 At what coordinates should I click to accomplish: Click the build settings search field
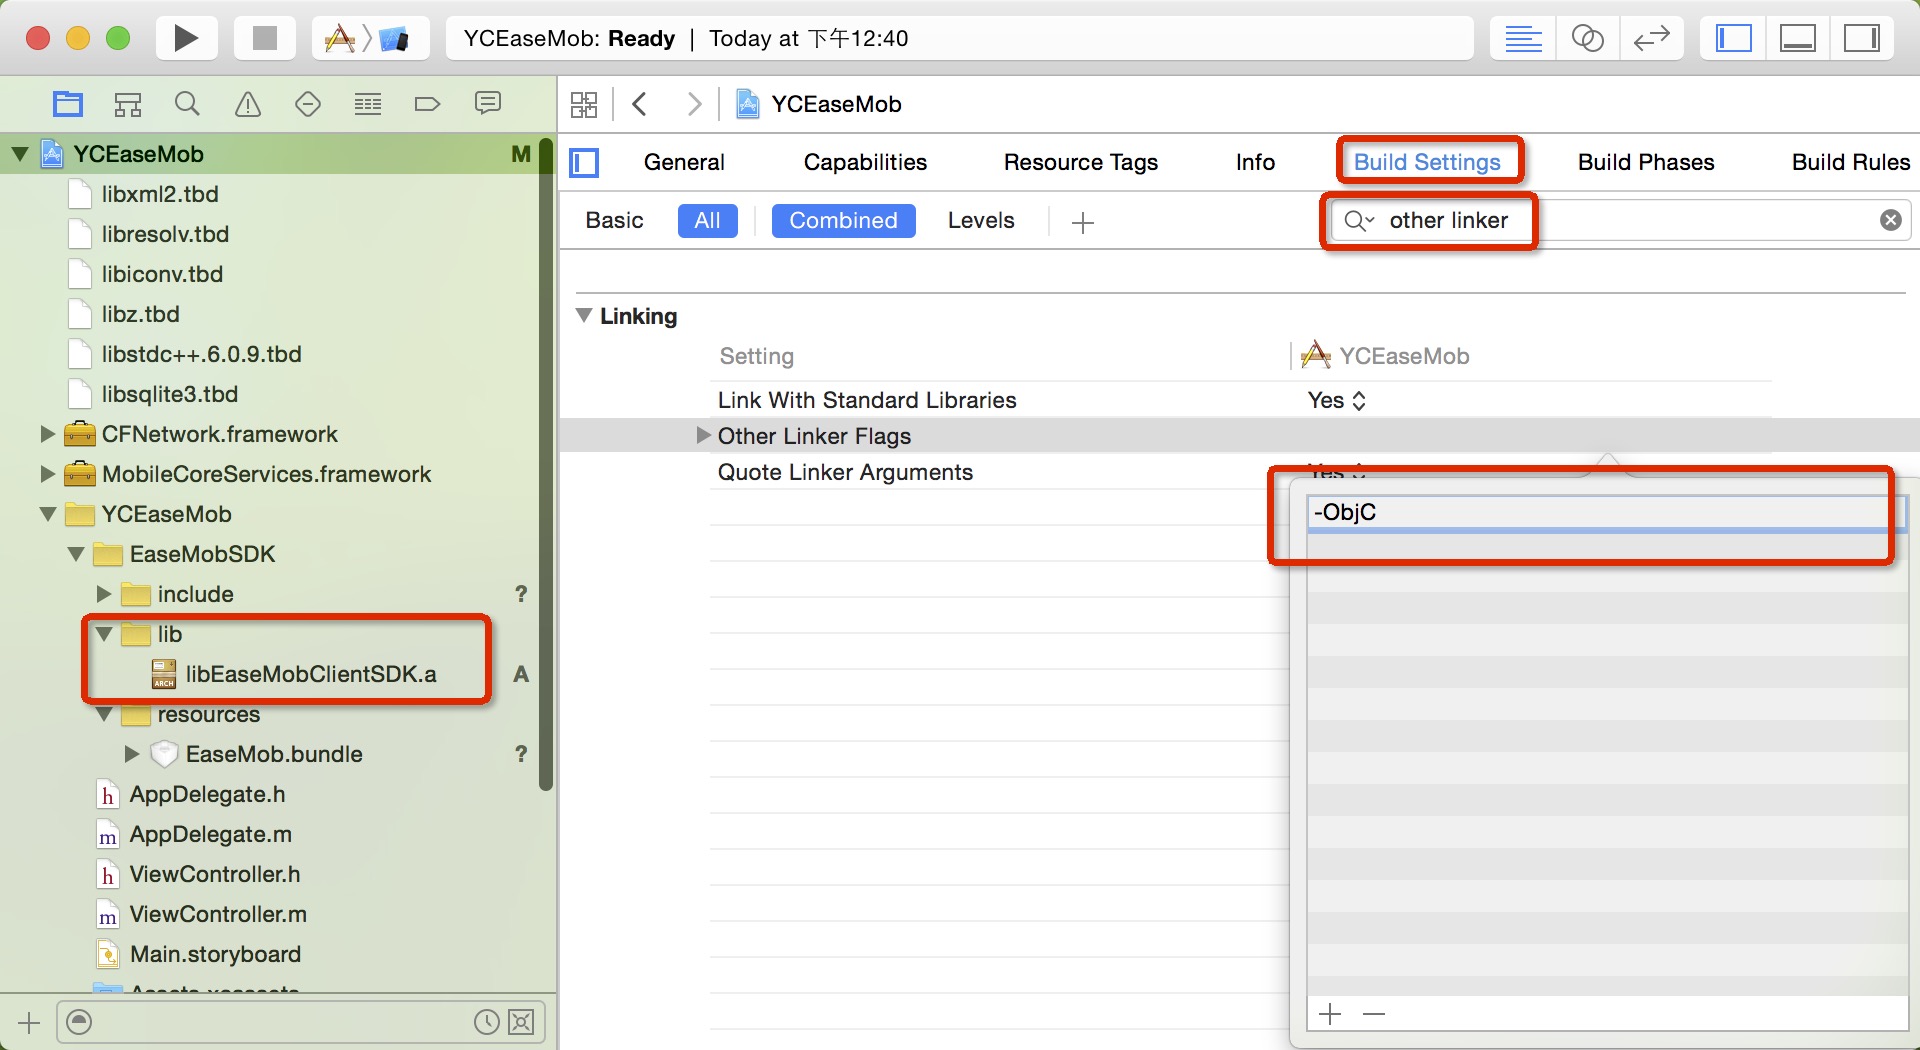tap(1620, 220)
